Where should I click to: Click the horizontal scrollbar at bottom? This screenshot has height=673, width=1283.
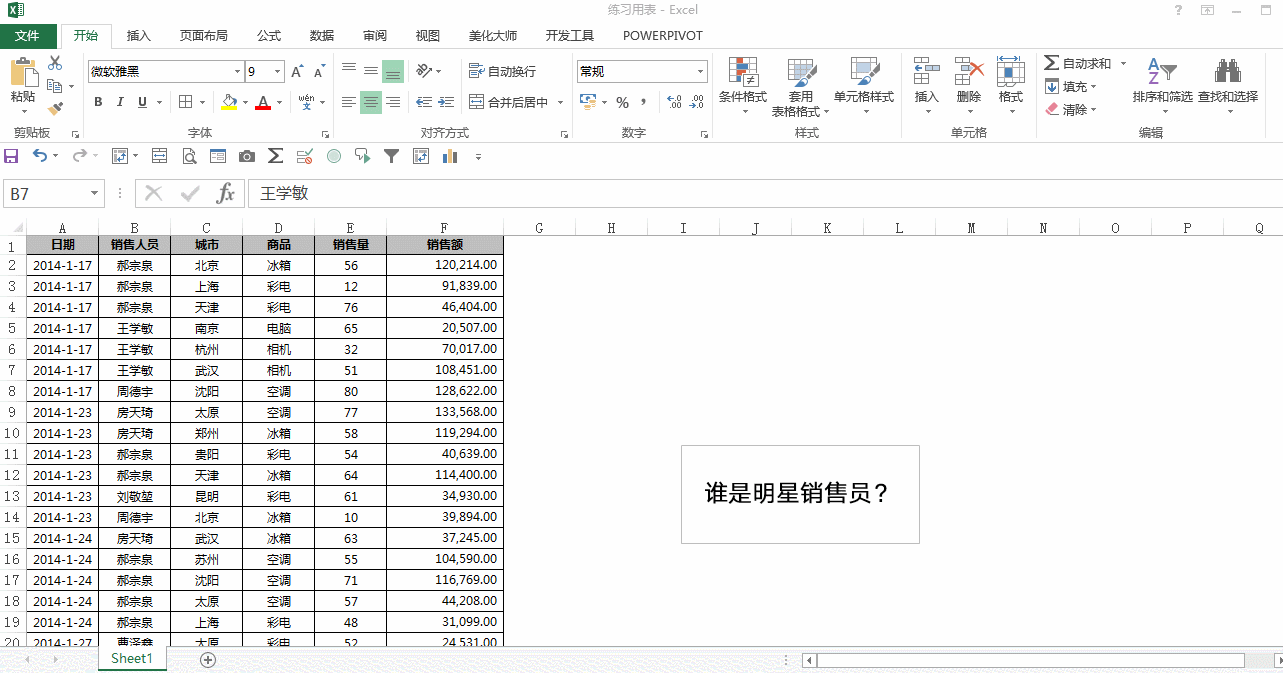(x=1031, y=660)
